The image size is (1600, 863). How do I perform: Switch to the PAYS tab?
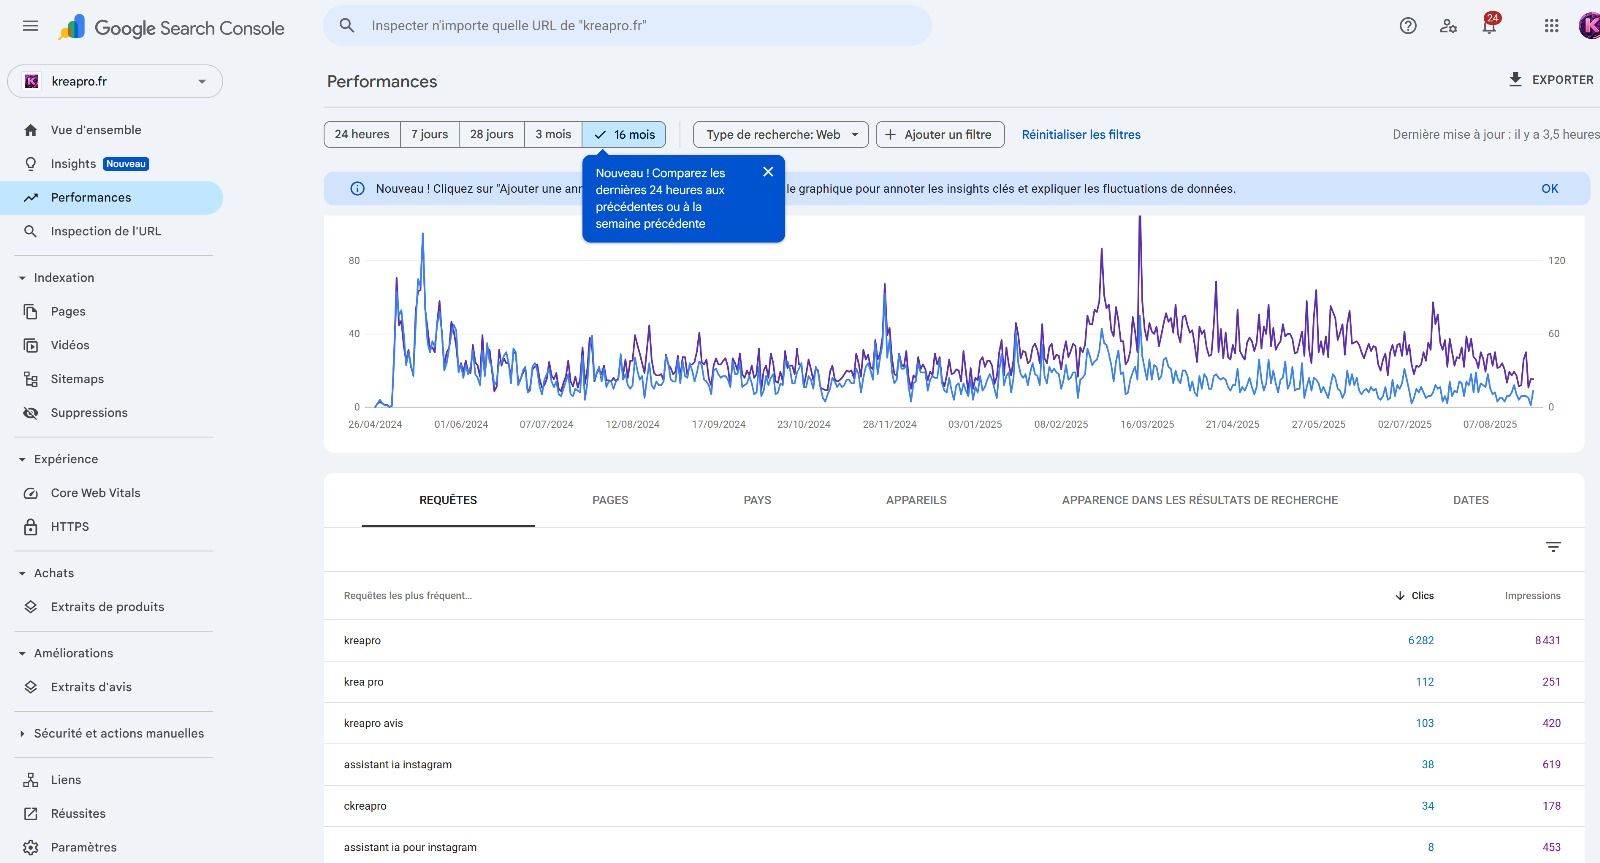[x=757, y=500]
